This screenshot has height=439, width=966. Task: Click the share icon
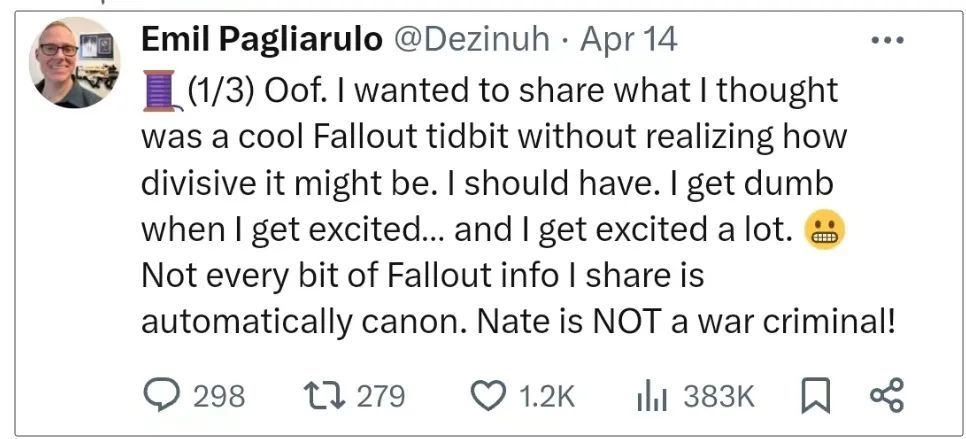[886, 396]
